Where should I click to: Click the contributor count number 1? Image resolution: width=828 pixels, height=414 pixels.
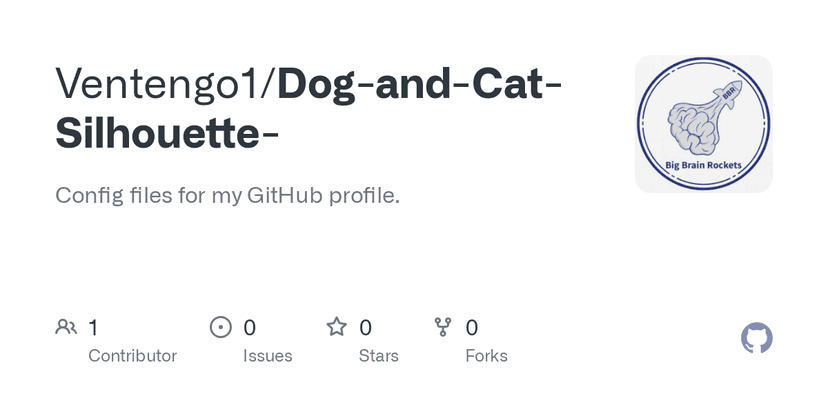click(93, 327)
